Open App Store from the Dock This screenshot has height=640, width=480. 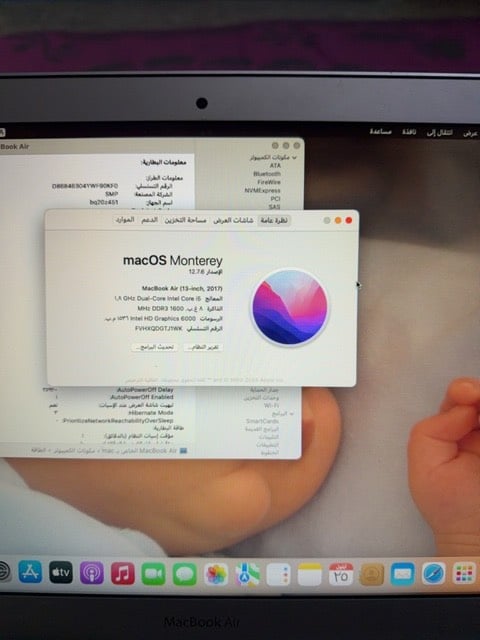click(x=30, y=572)
